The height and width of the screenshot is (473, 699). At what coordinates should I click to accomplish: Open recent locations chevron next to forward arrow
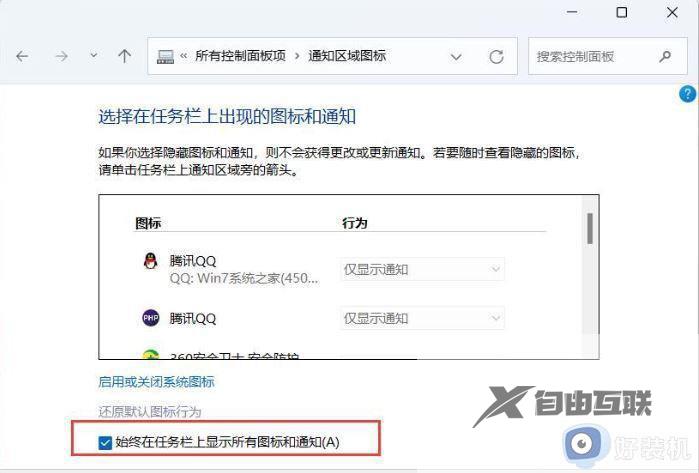94,56
